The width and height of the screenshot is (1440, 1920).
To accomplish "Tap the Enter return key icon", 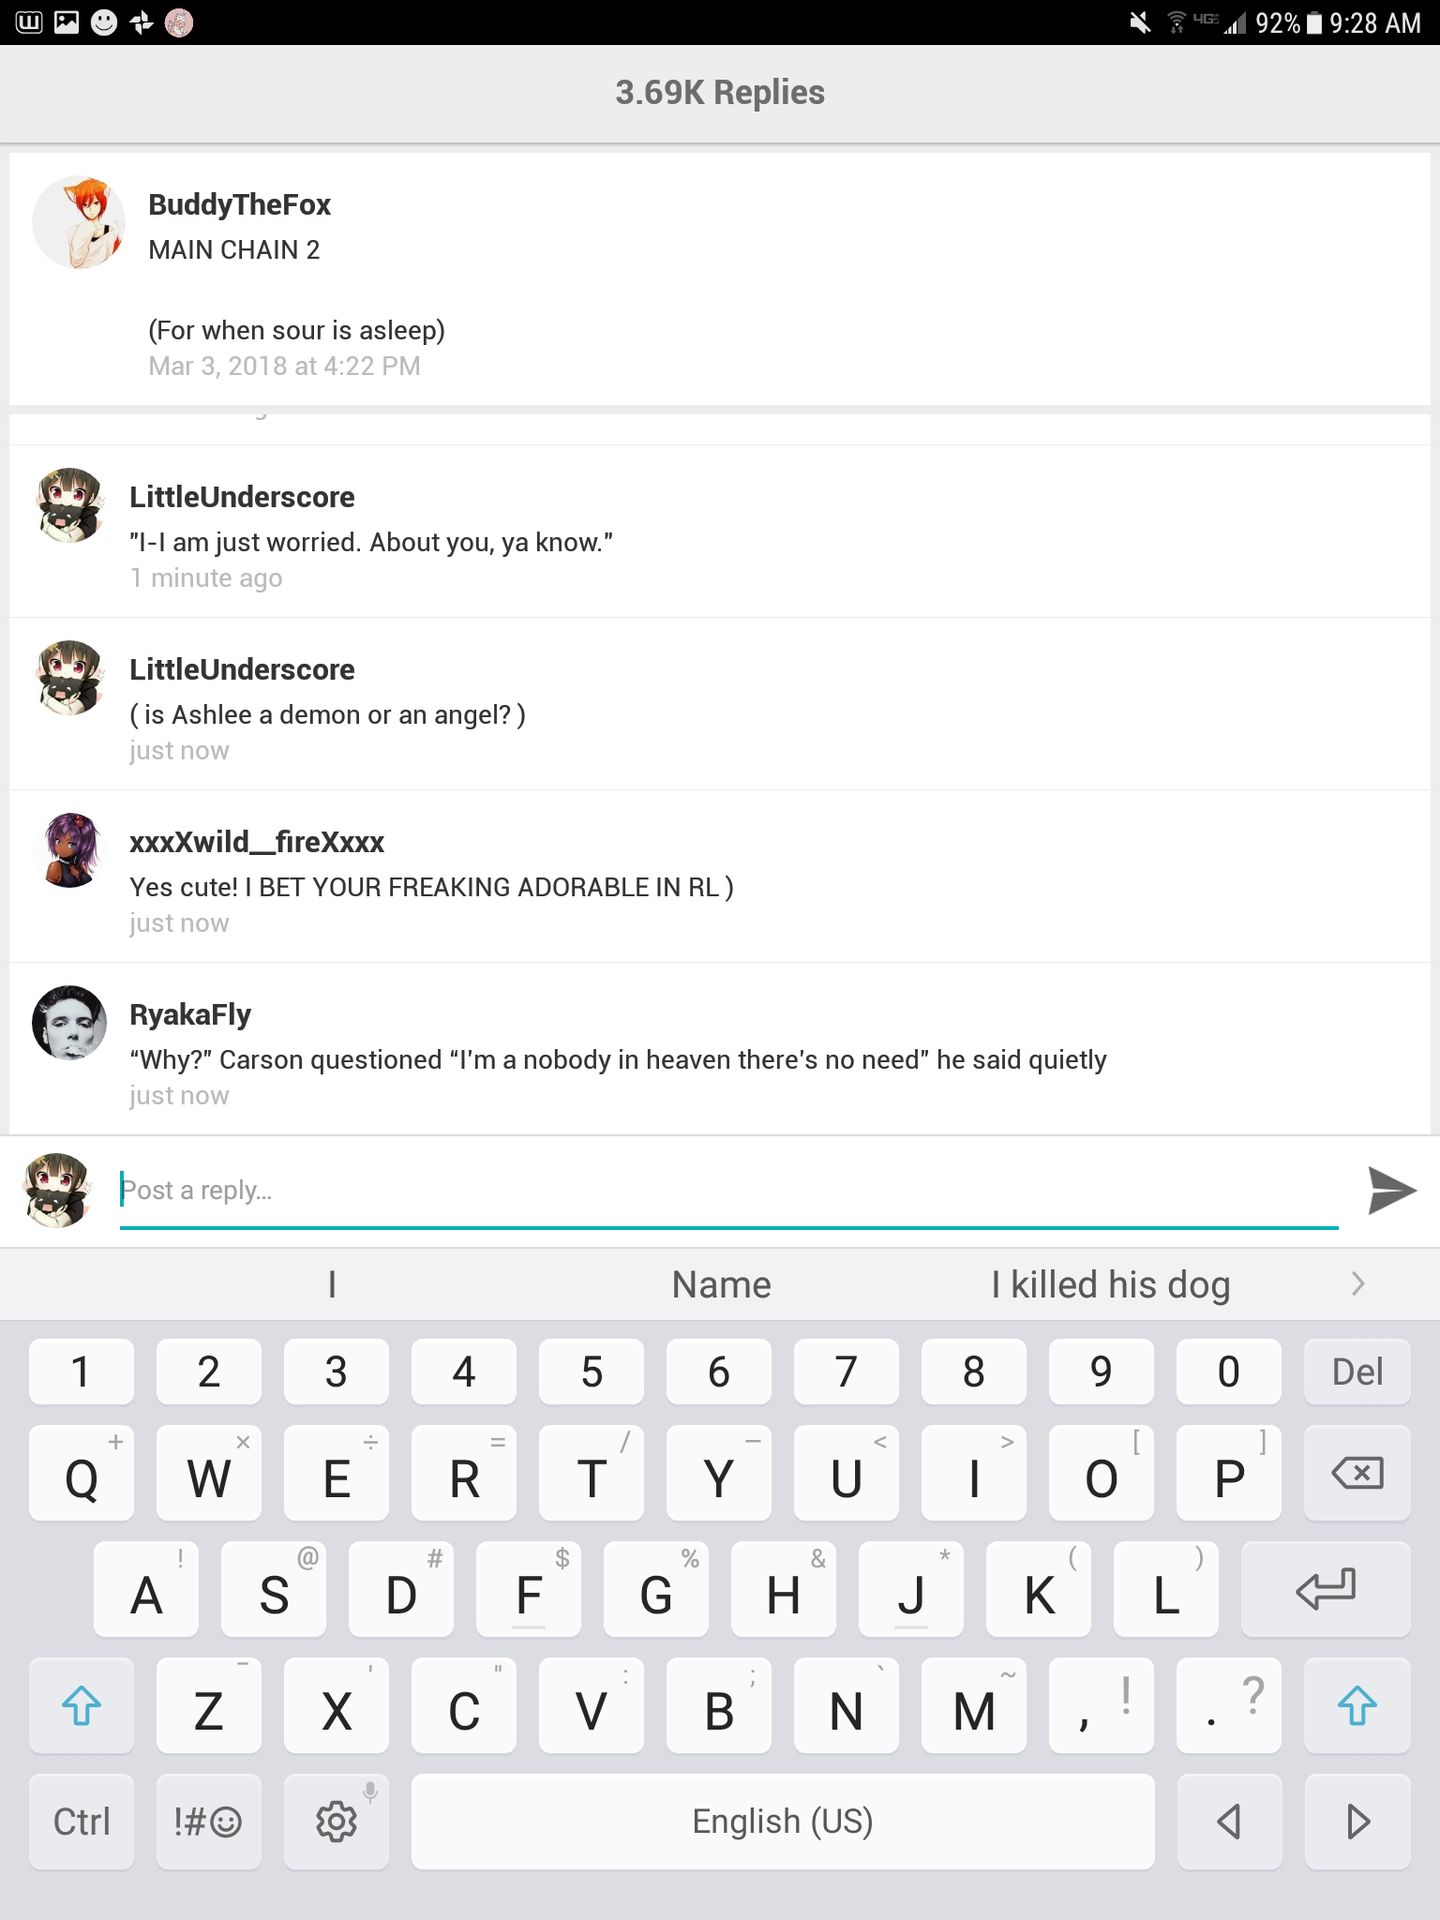I will click(1326, 1589).
